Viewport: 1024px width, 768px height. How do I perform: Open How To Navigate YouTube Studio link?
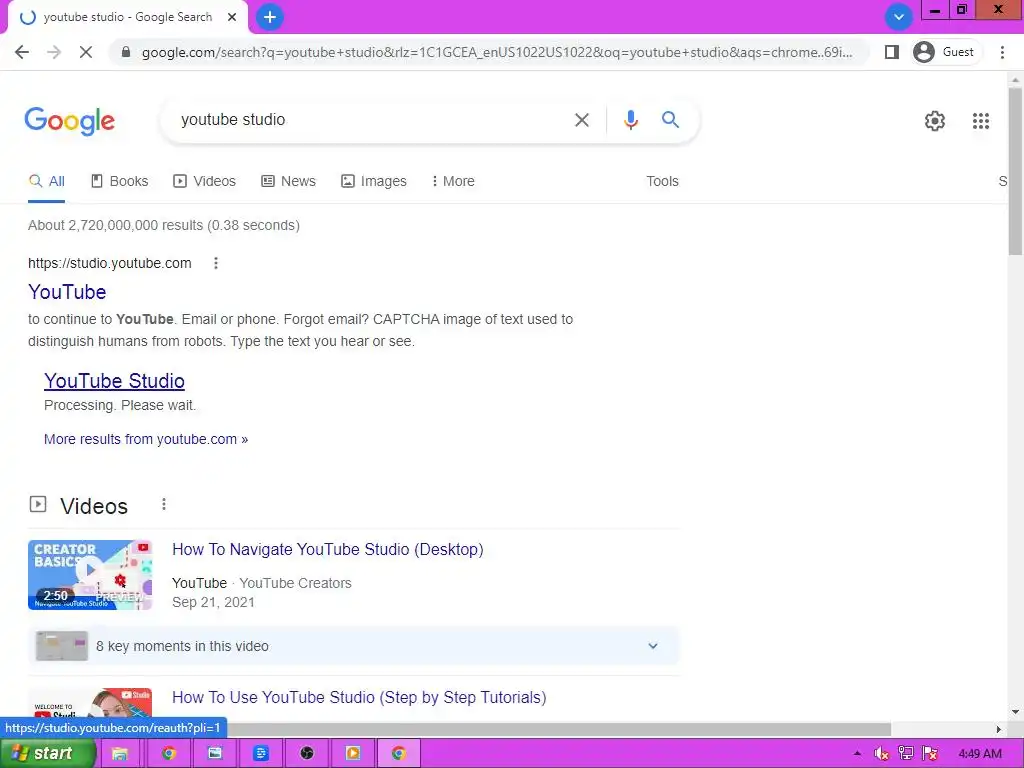pos(328,549)
